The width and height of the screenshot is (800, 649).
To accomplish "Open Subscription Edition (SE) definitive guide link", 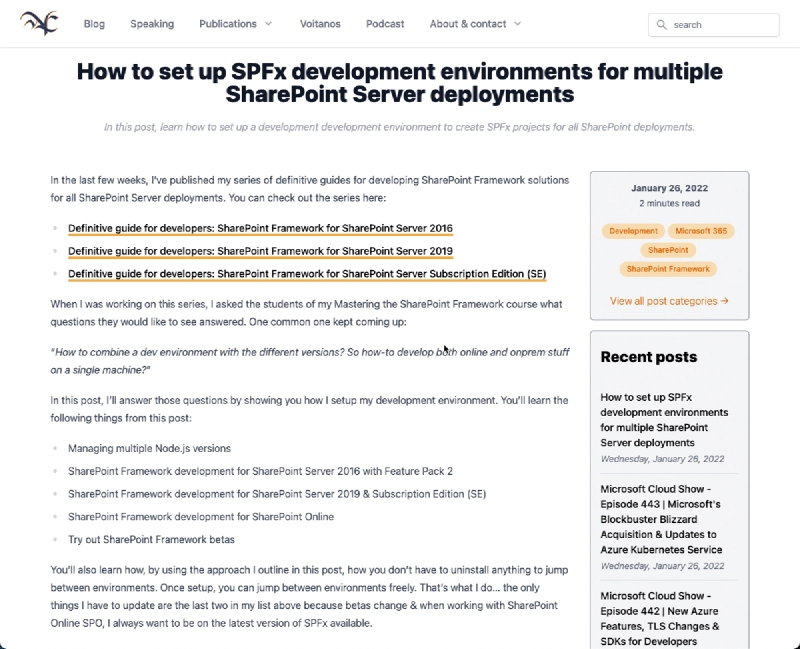I will point(307,274).
